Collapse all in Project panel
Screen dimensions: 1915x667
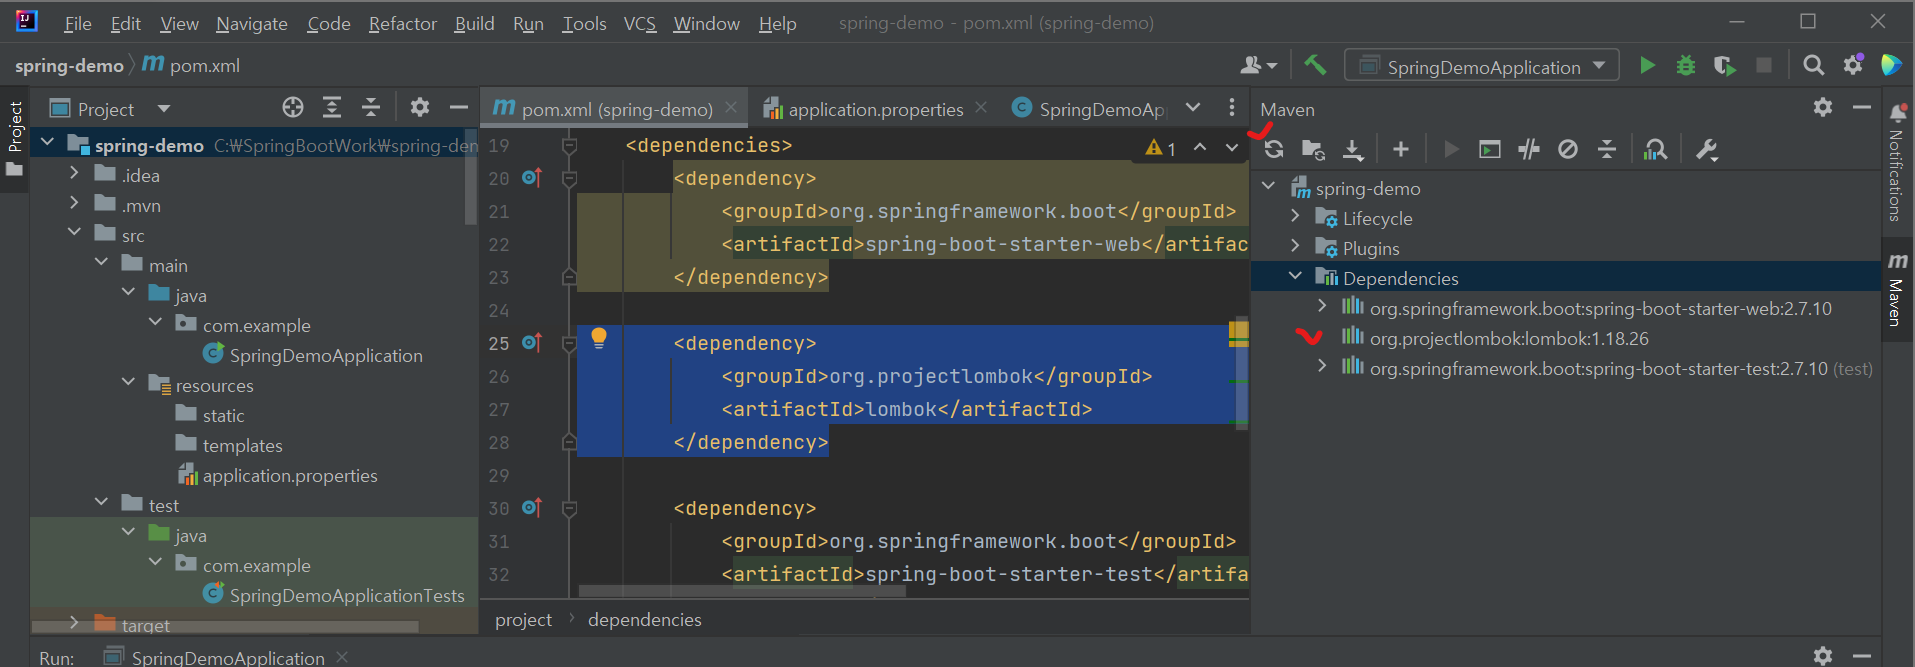tap(371, 107)
